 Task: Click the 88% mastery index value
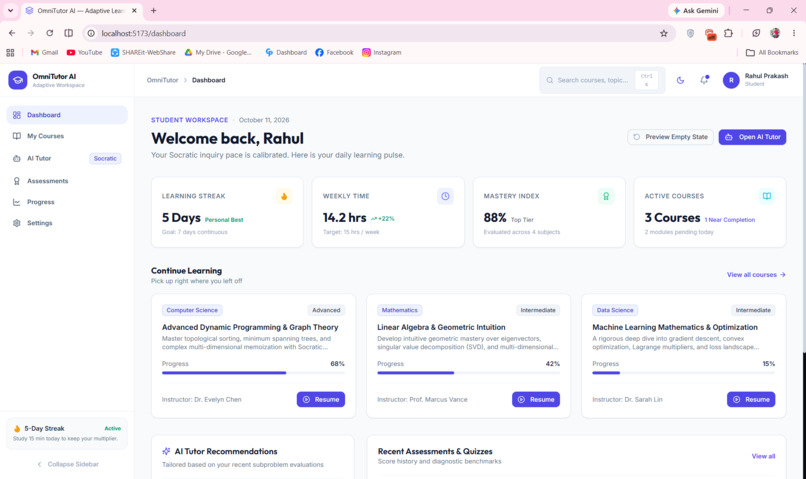pos(495,218)
